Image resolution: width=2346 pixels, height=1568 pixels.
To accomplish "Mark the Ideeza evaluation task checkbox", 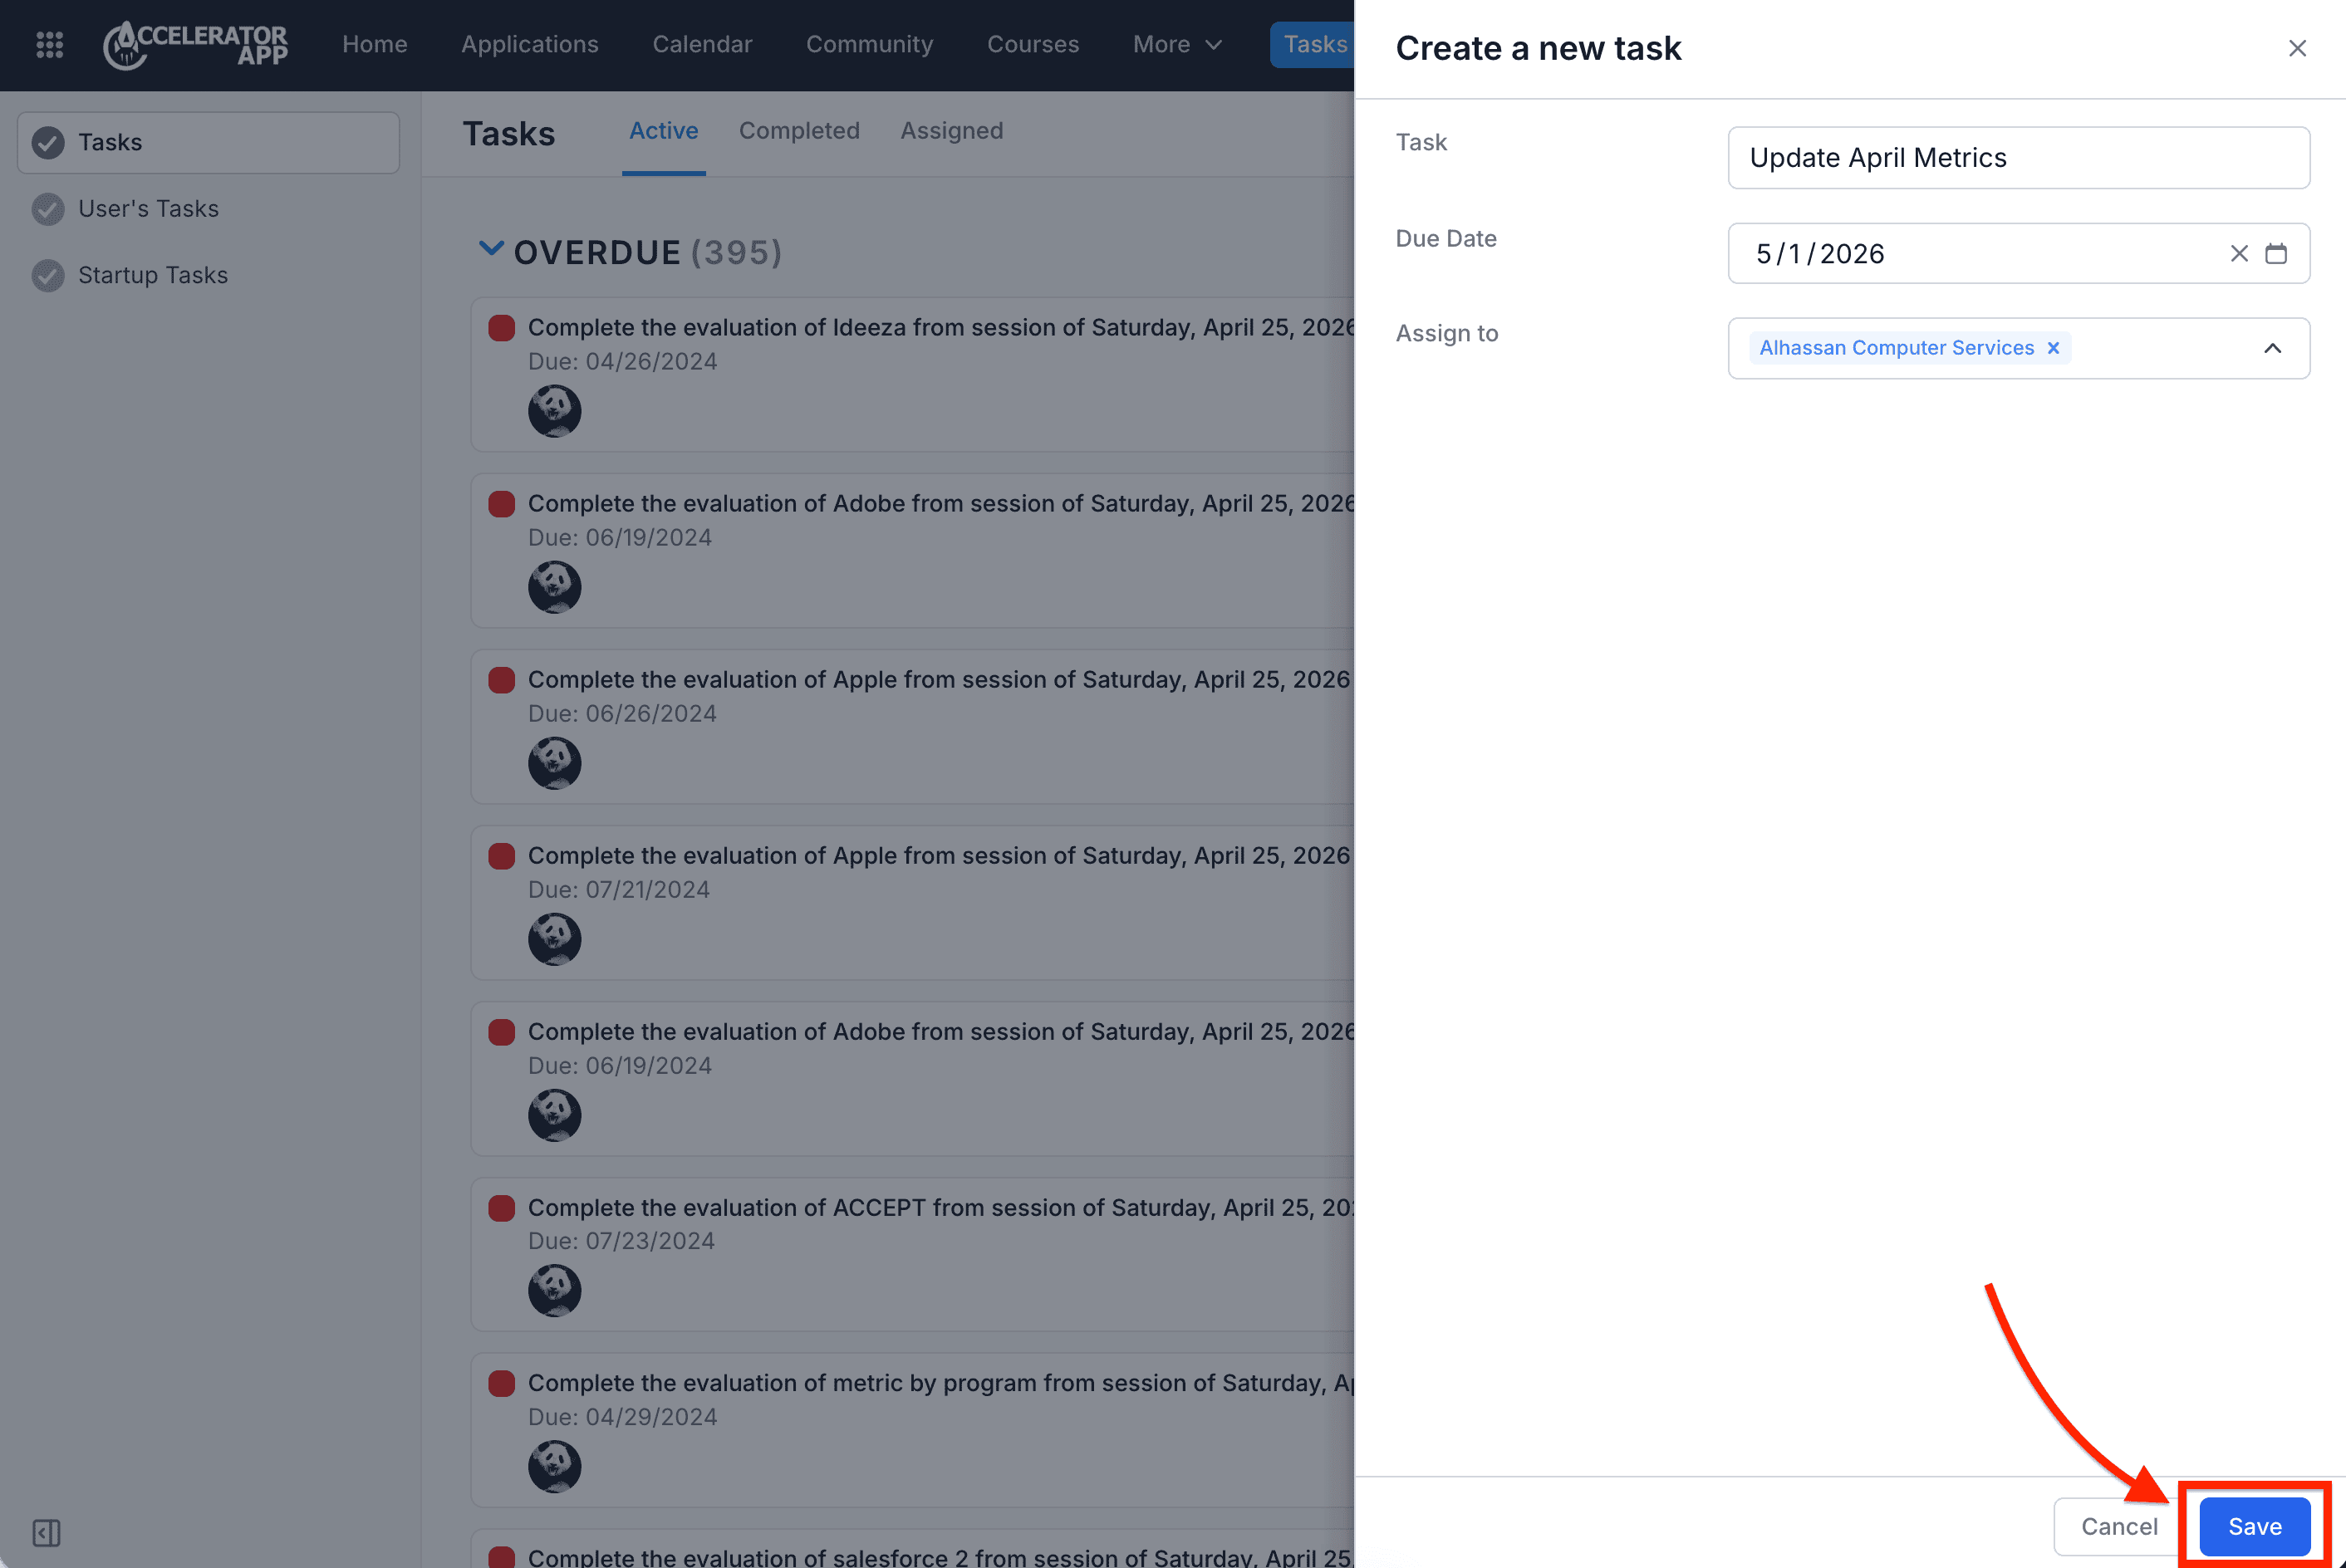I will 502,328.
